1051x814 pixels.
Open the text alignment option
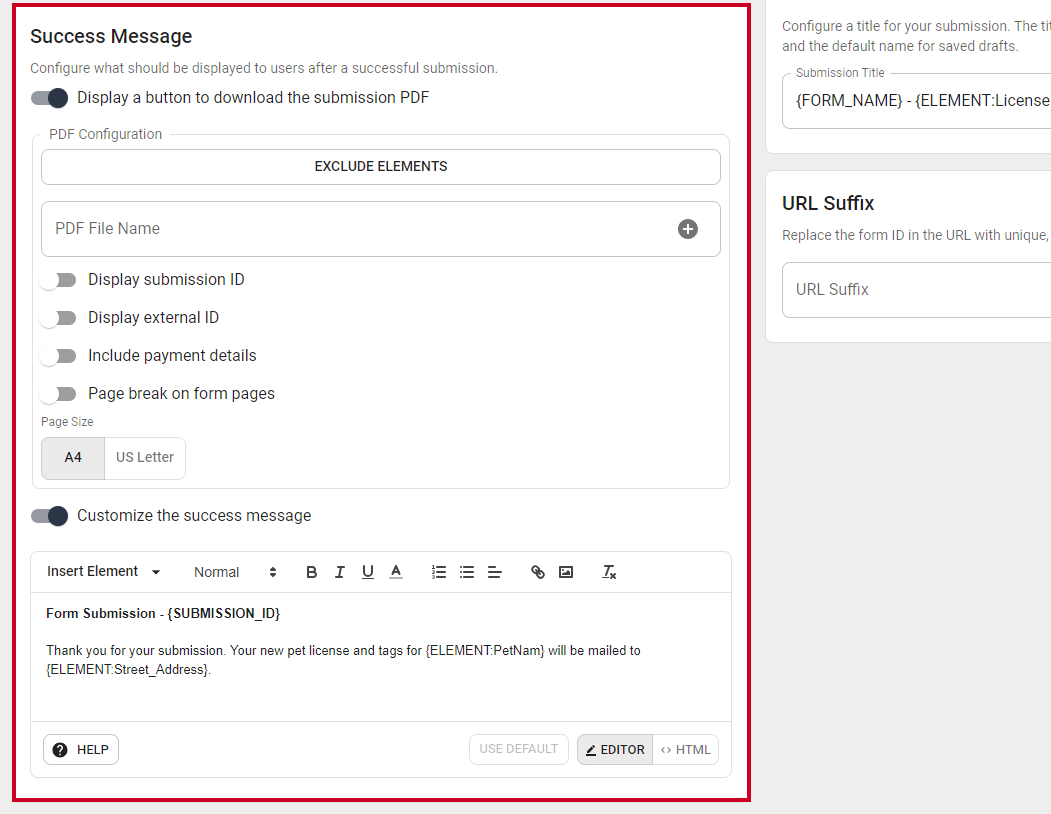point(495,572)
